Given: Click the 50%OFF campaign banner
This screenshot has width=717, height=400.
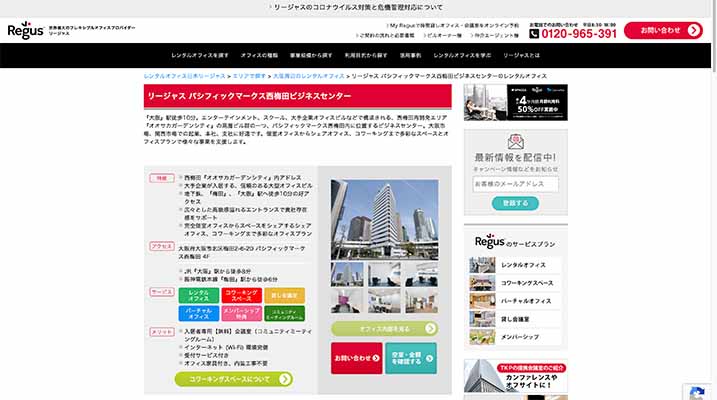Looking at the screenshot, I should point(515,102).
